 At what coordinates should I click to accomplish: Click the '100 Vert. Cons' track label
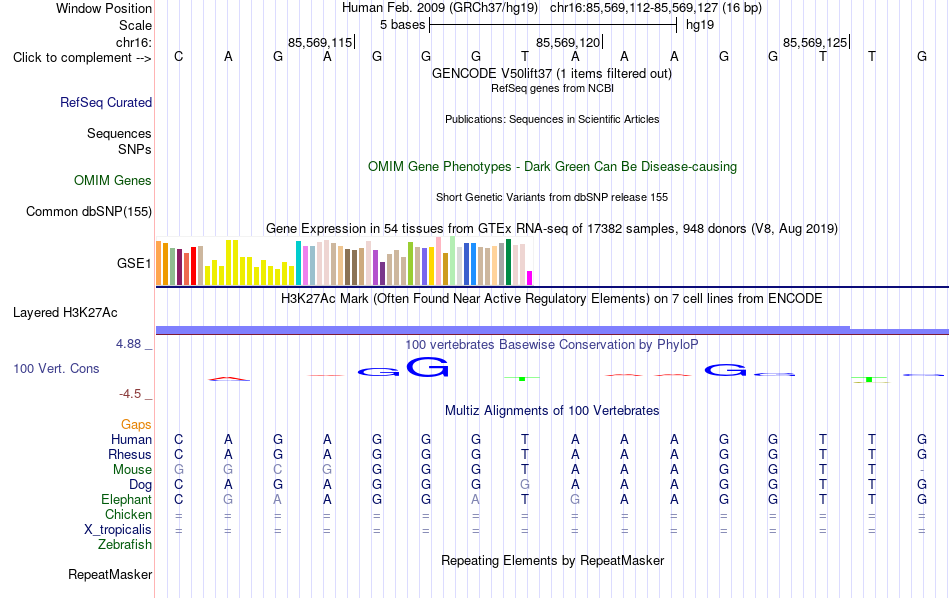coord(56,368)
